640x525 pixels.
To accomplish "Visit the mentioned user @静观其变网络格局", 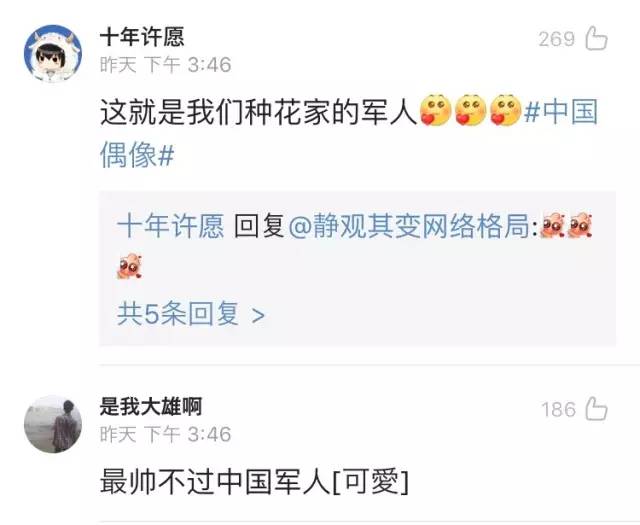I will 411,226.
